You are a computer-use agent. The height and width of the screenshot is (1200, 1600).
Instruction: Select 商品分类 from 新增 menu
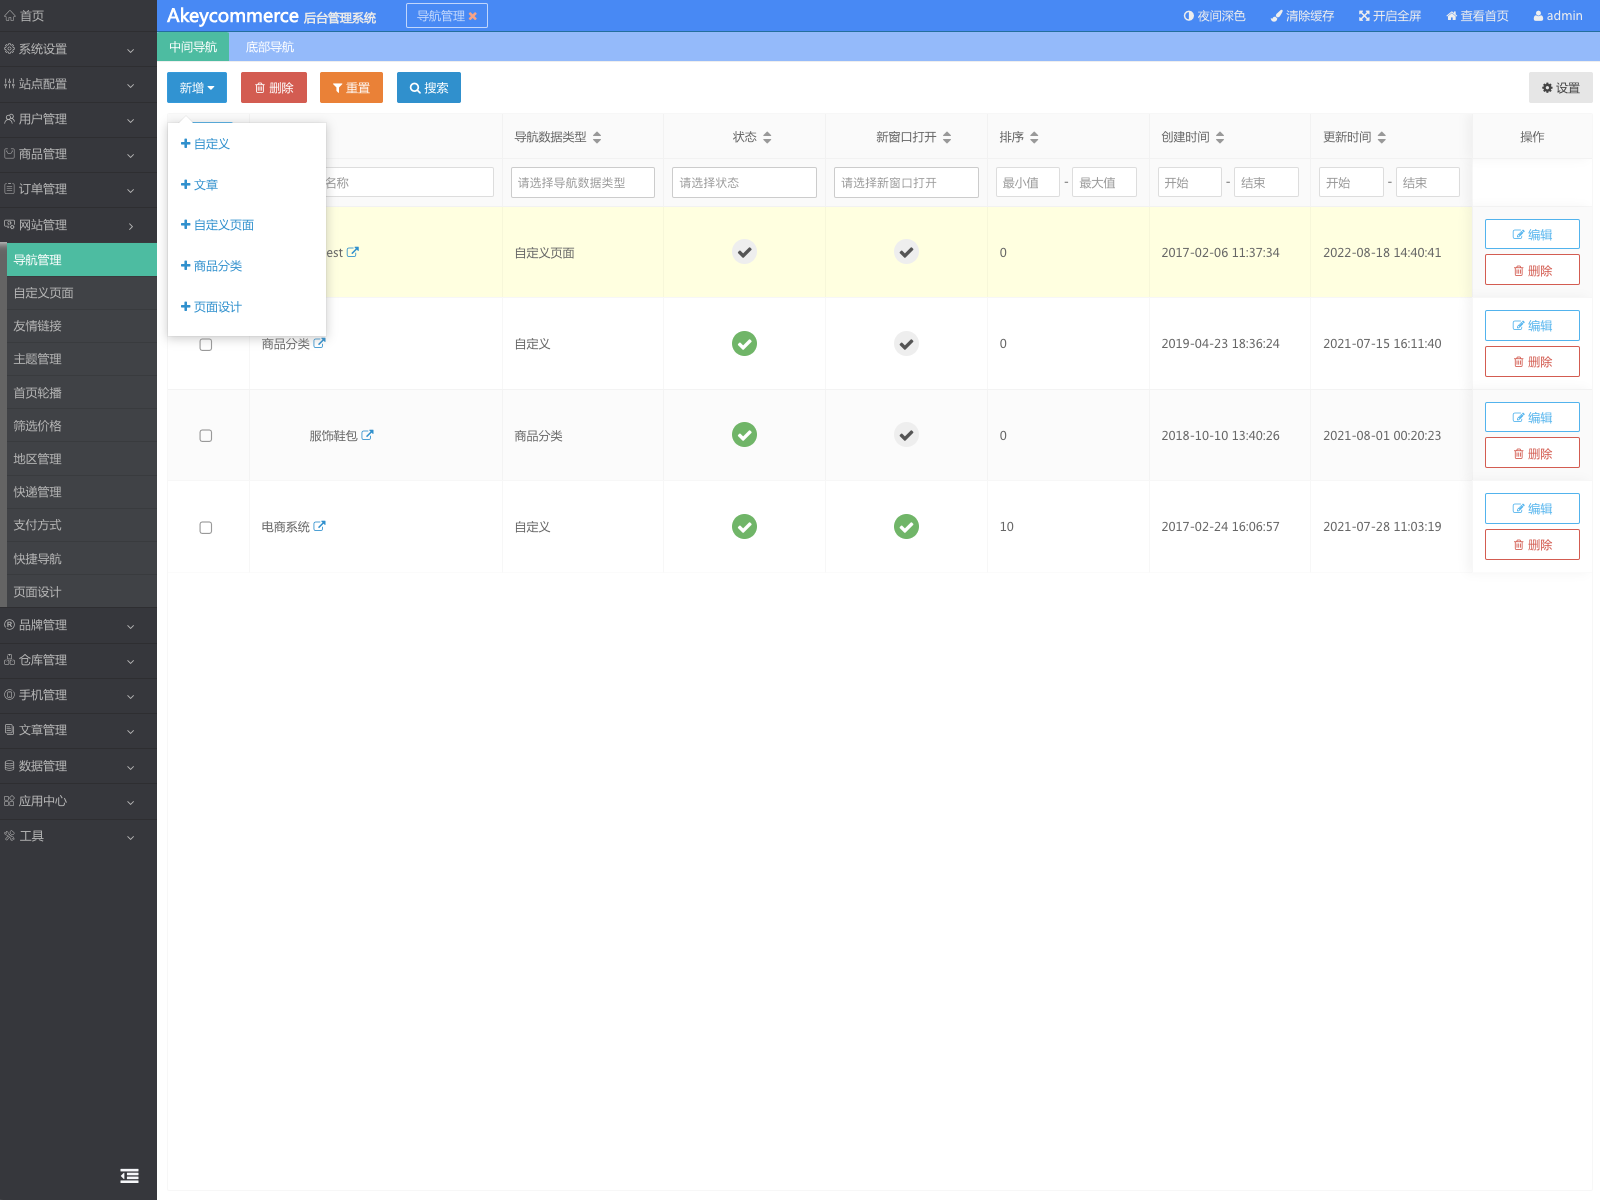click(x=247, y=266)
